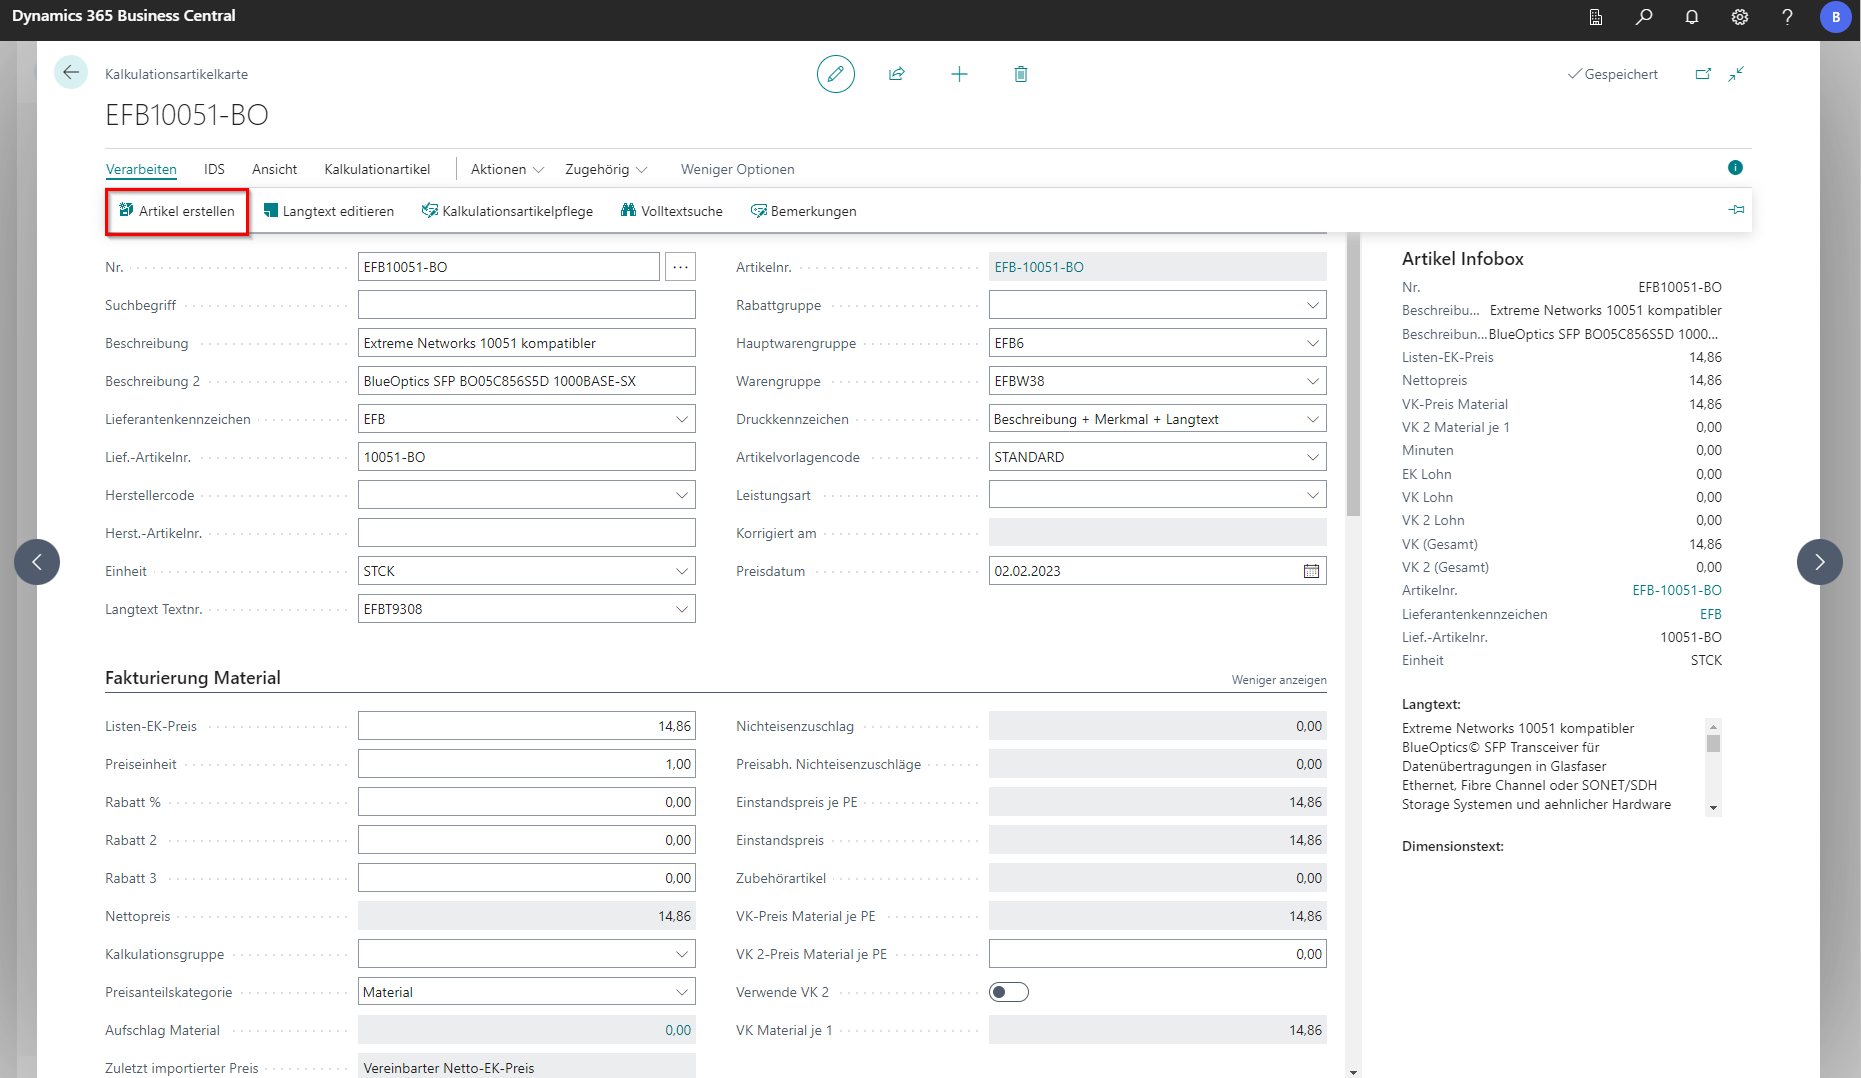Switch to the Ansicht tab

point(274,169)
